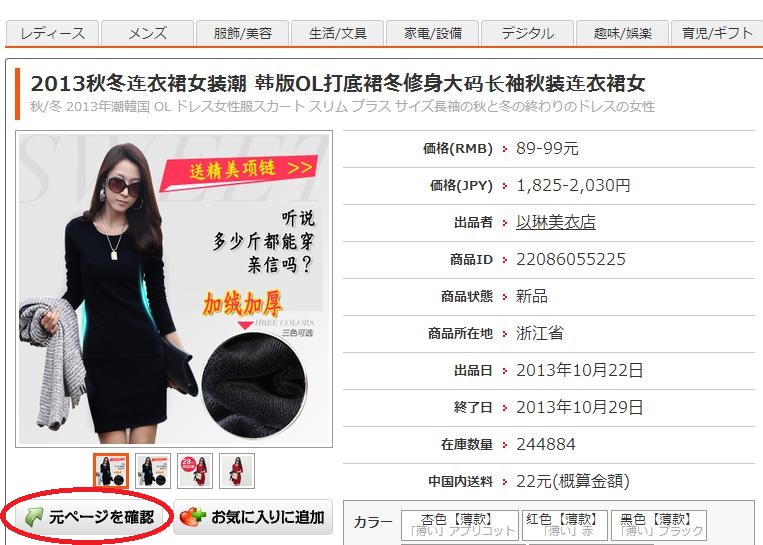Open the レディース category tab
Image resolution: width=763 pixels, height=545 pixels.
(x=52, y=33)
